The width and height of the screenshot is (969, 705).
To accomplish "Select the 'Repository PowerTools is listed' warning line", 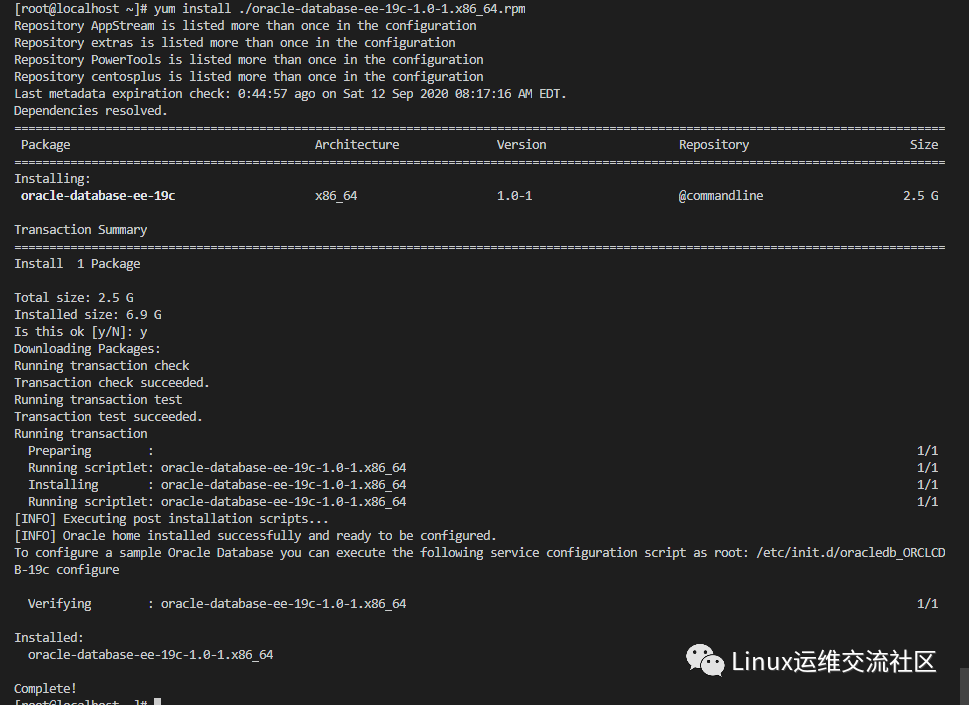I will [x=248, y=60].
